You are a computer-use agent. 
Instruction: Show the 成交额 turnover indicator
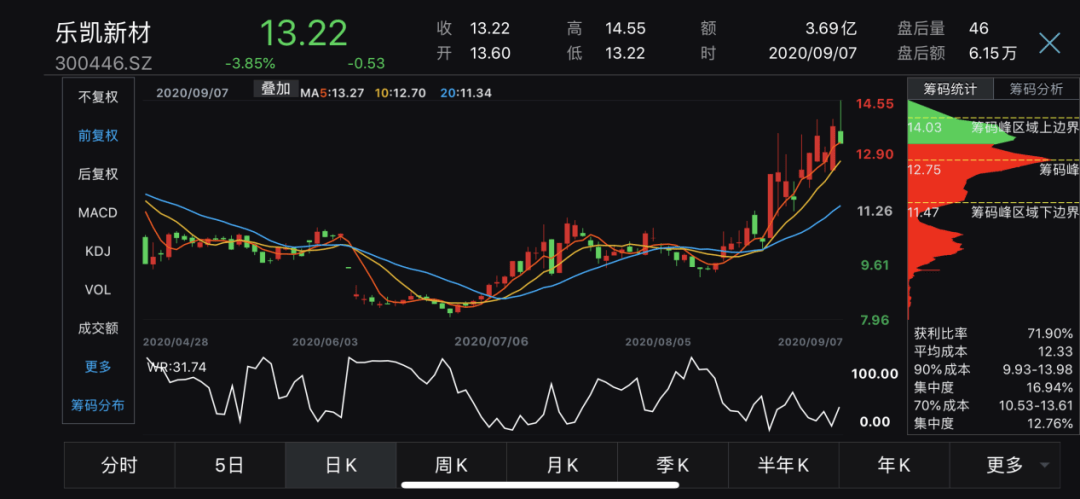pyautogui.click(x=98, y=328)
